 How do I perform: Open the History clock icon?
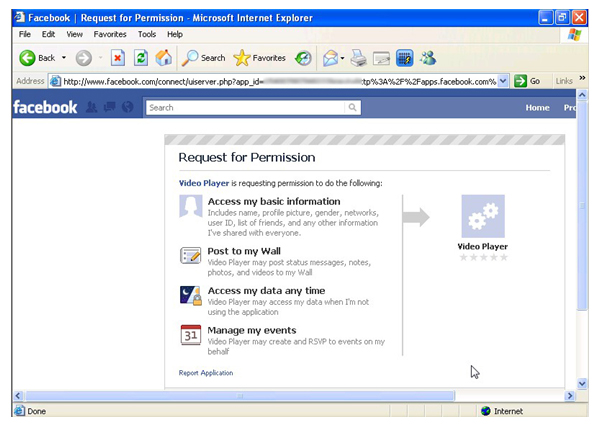(303, 58)
